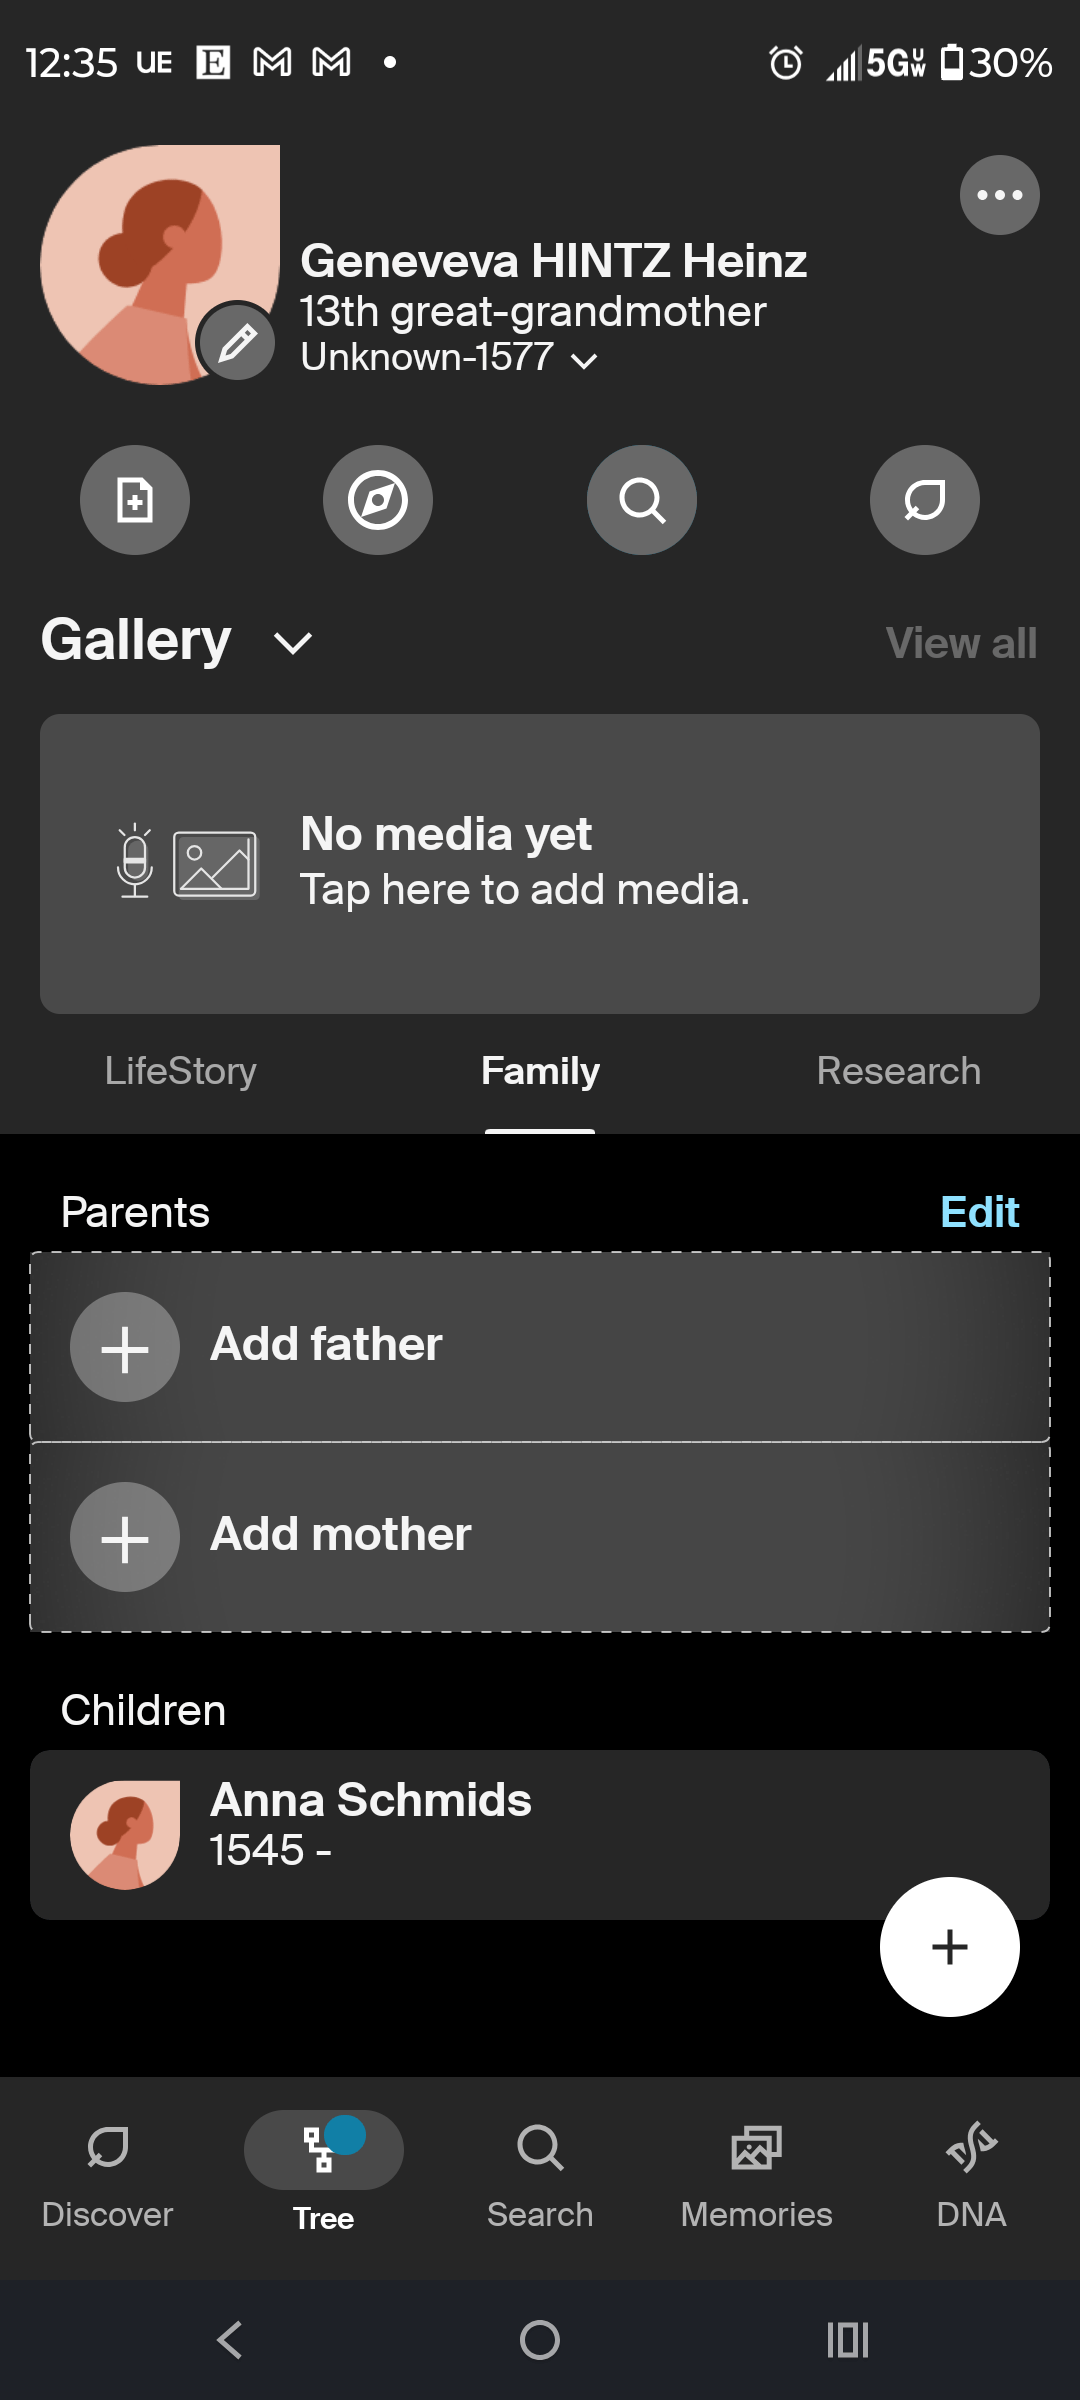Image resolution: width=1080 pixels, height=2400 pixels.
Task: Tap View all in Gallery
Action: click(x=961, y=643)
